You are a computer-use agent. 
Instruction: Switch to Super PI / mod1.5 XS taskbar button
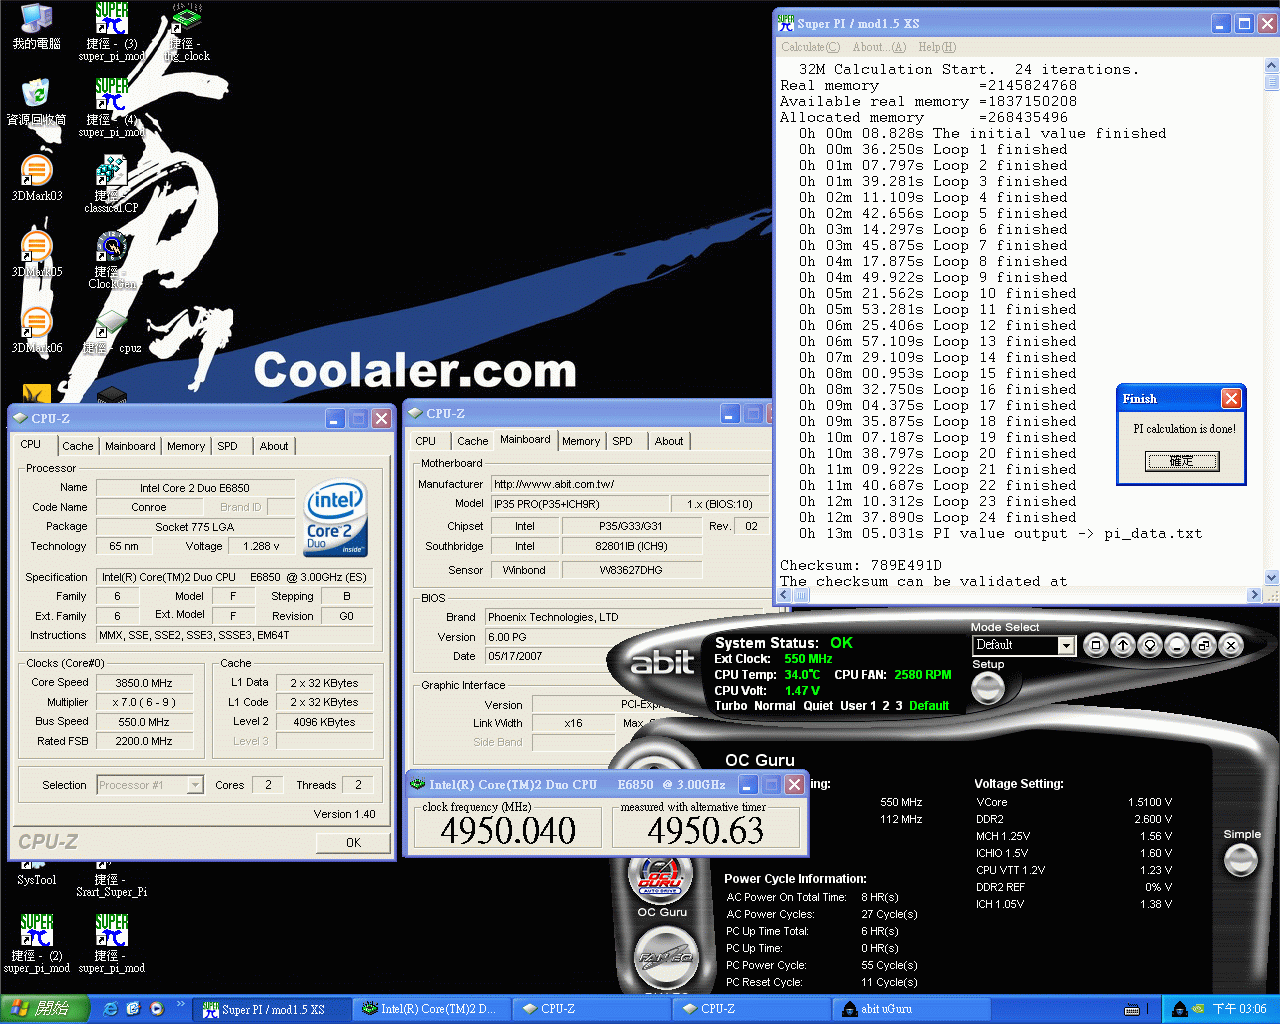[273, 1009]
